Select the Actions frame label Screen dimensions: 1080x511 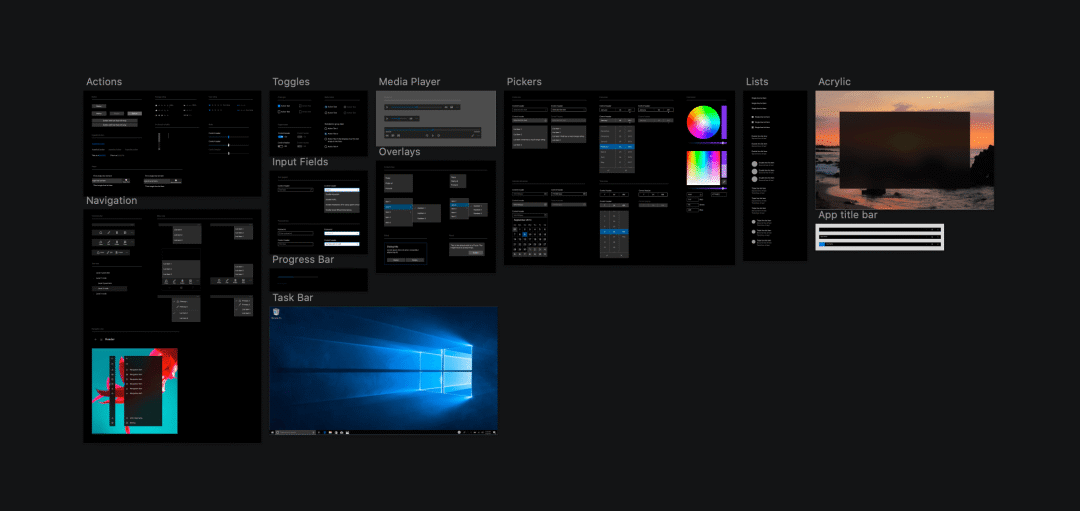click(x=104, y=82)
